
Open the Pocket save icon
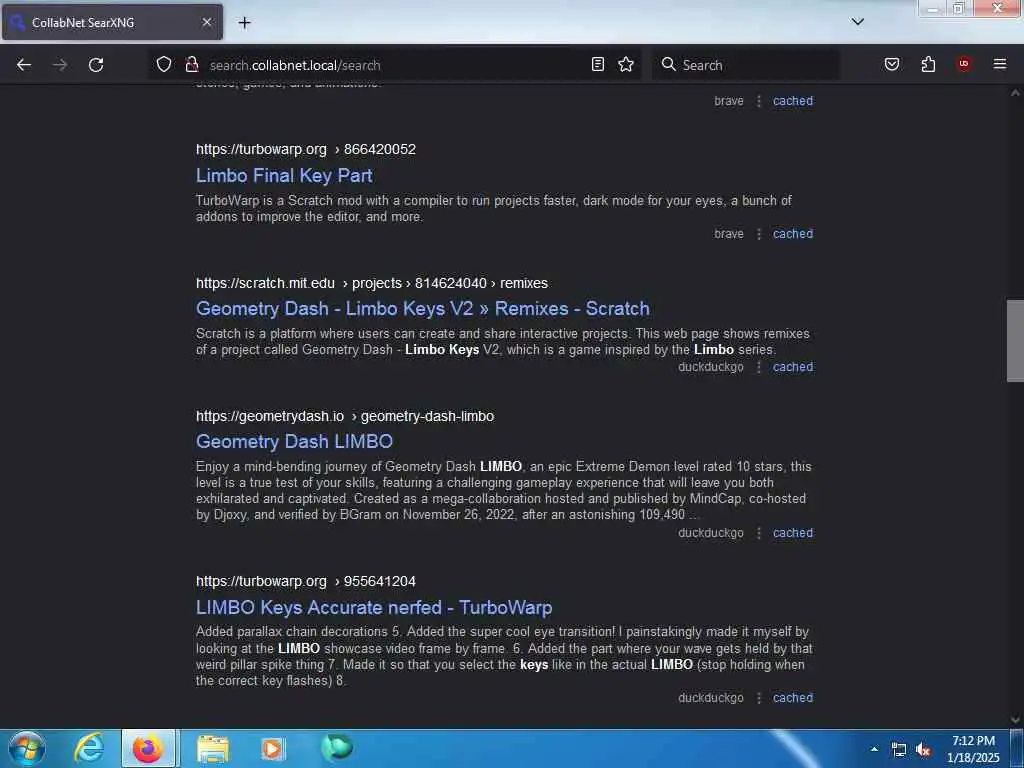892,65
